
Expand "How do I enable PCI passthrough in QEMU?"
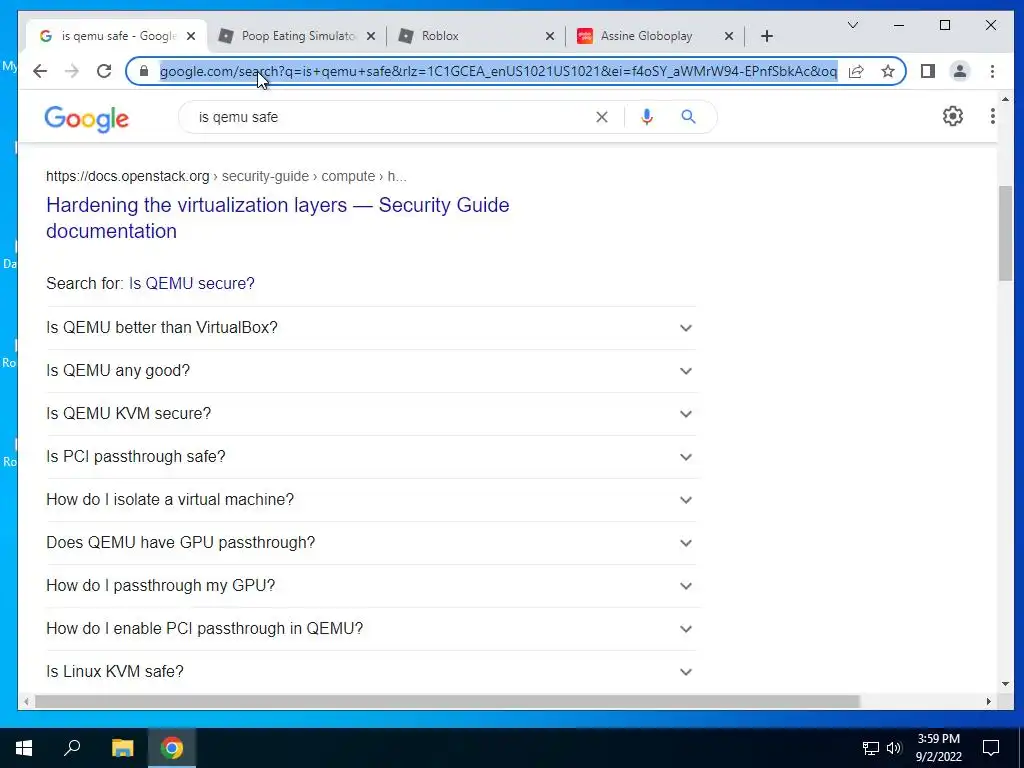click(370, 629)
